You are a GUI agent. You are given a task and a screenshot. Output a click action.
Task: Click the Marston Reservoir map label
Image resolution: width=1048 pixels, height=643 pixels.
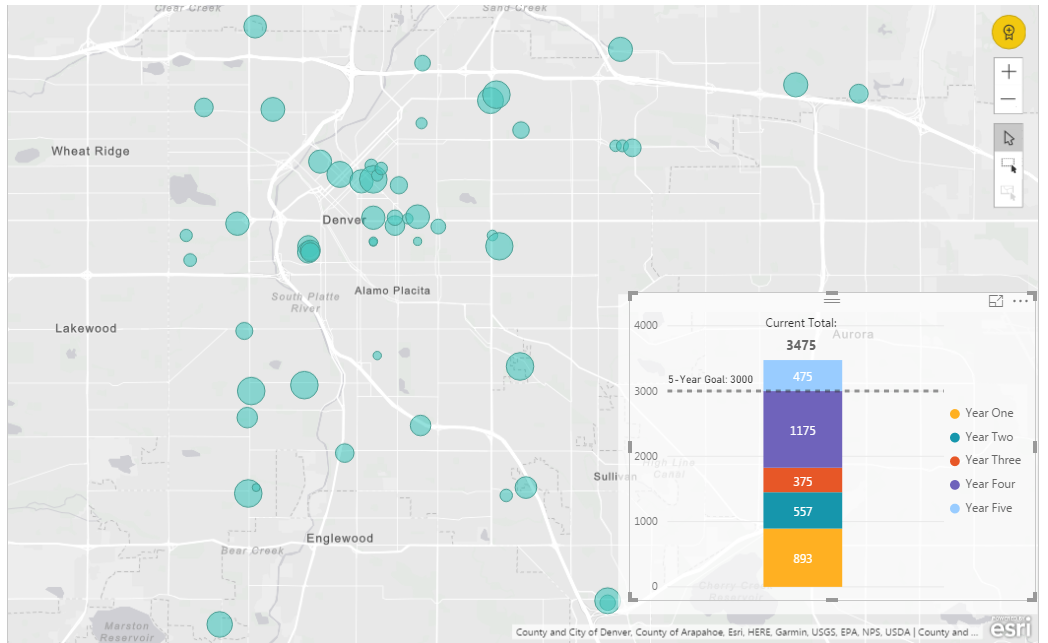127,632
